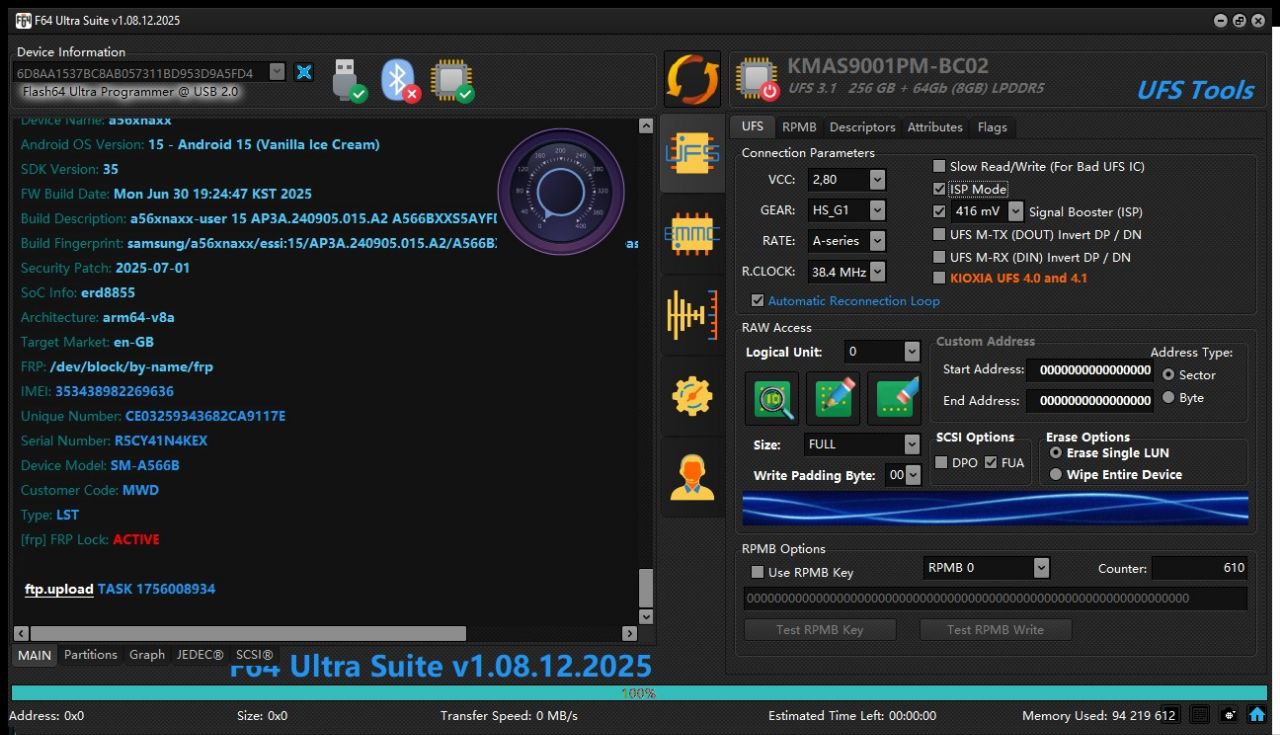
Task: Click the blue home icon in status bar
Action: pyautogui.click(x=1257, y=715)
